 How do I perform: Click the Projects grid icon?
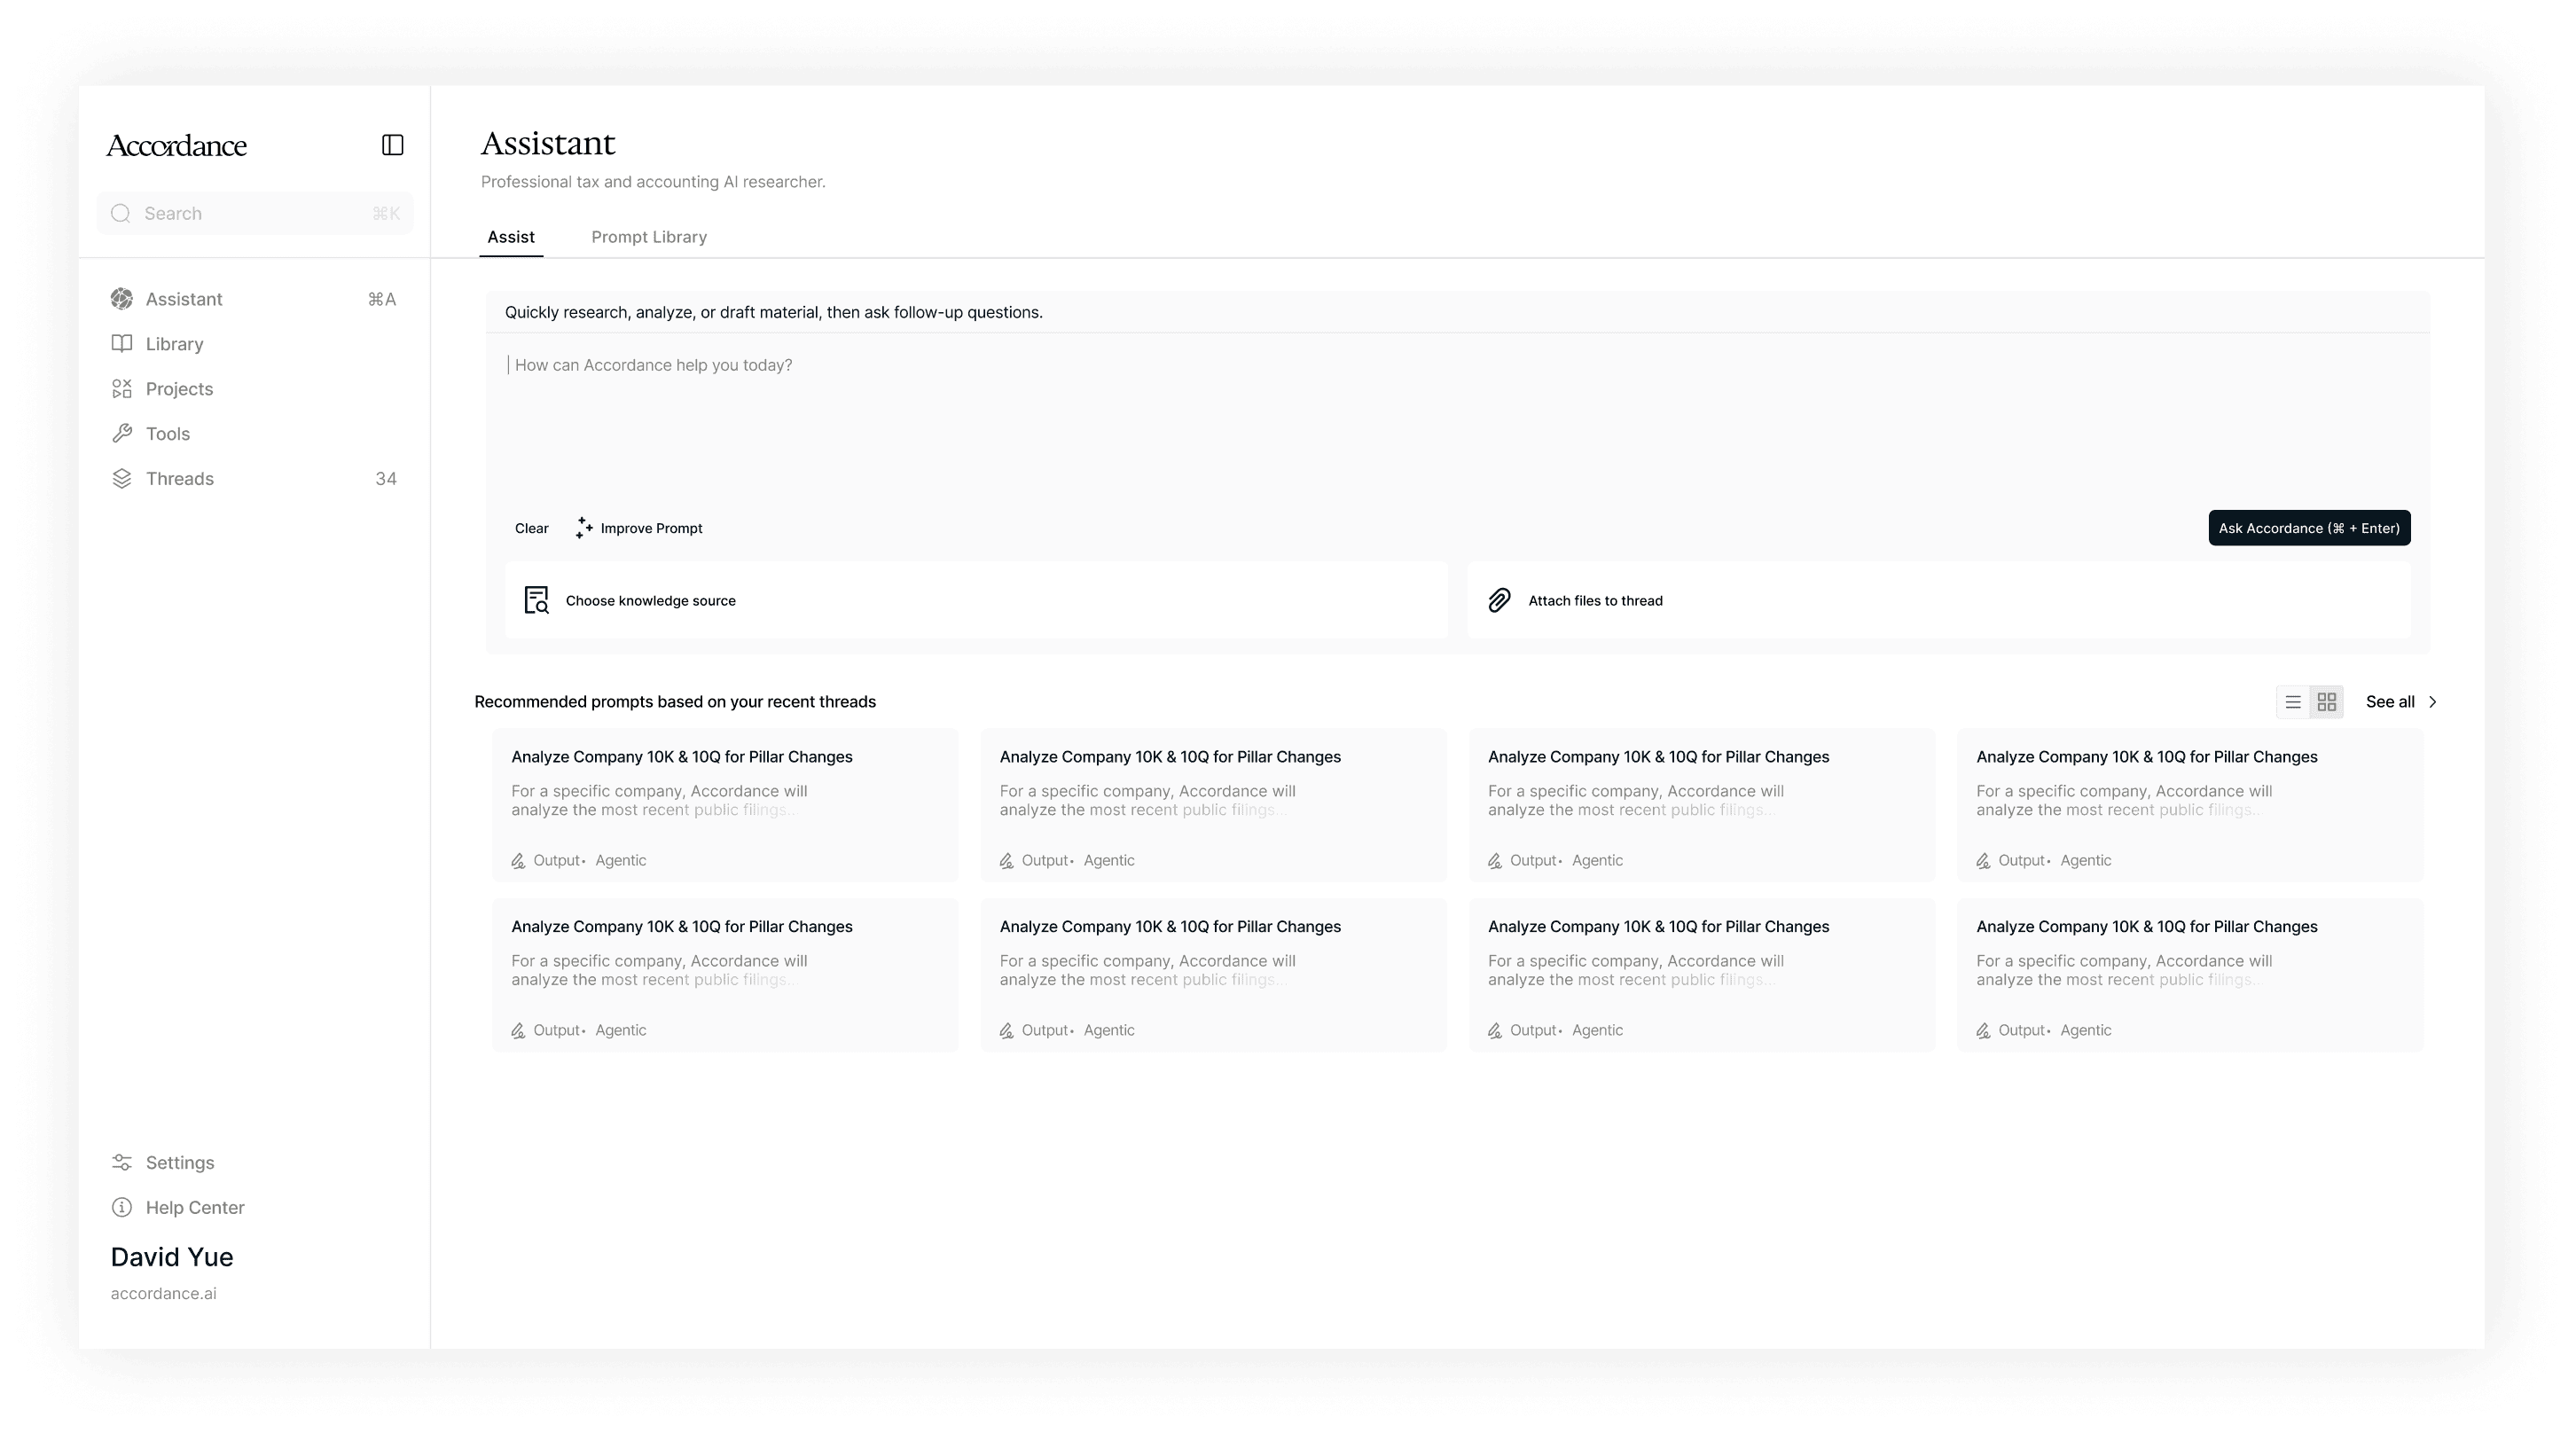tap(122, 389)
